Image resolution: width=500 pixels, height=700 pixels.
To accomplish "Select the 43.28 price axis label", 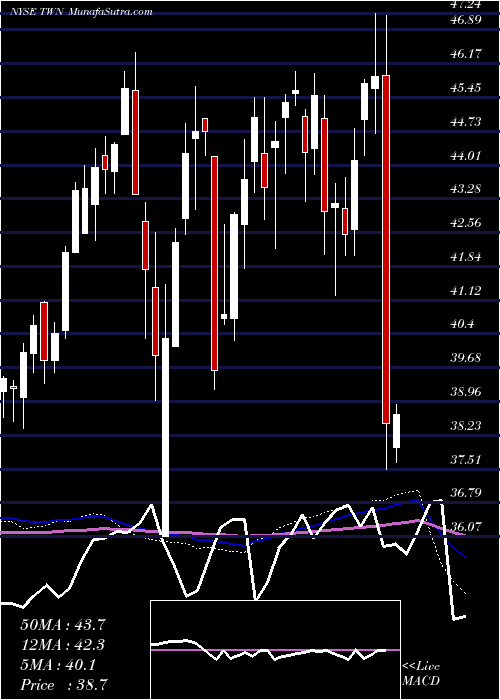I will coord(465,189).
